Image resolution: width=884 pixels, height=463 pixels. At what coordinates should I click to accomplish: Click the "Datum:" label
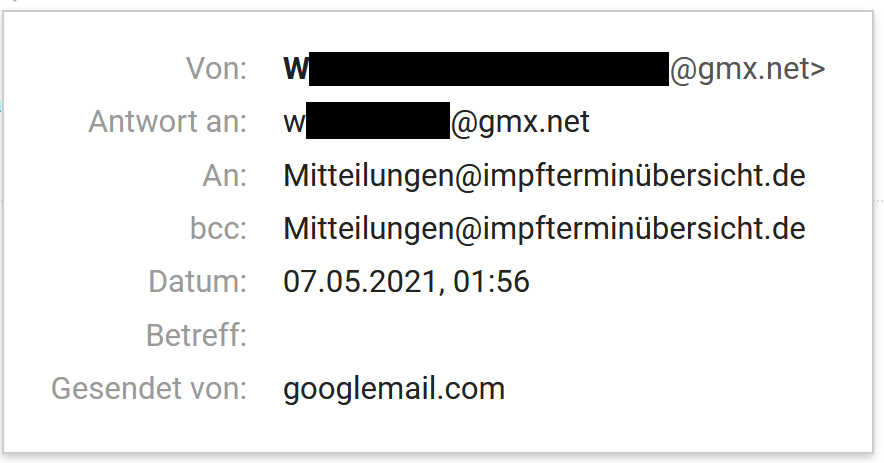[198, 282]
